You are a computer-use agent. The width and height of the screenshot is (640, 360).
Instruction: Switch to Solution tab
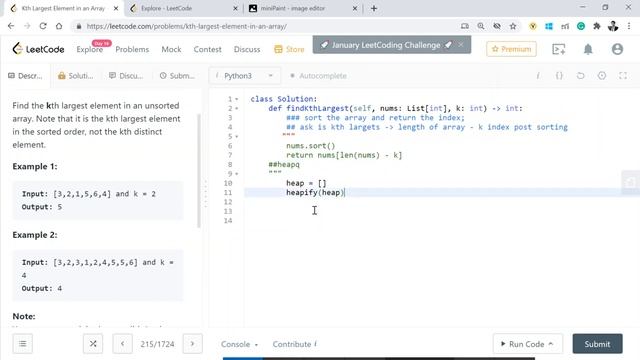click(76, 76)
